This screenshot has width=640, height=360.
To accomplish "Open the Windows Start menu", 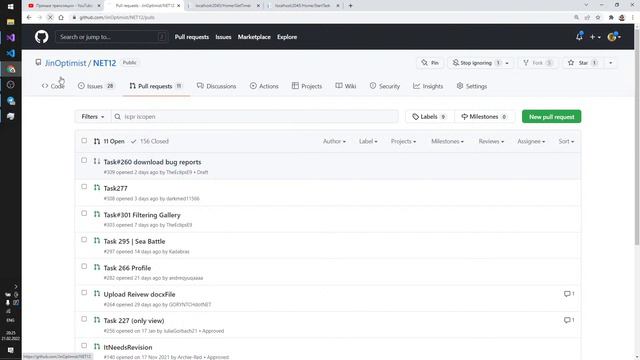I will (11, 7).
